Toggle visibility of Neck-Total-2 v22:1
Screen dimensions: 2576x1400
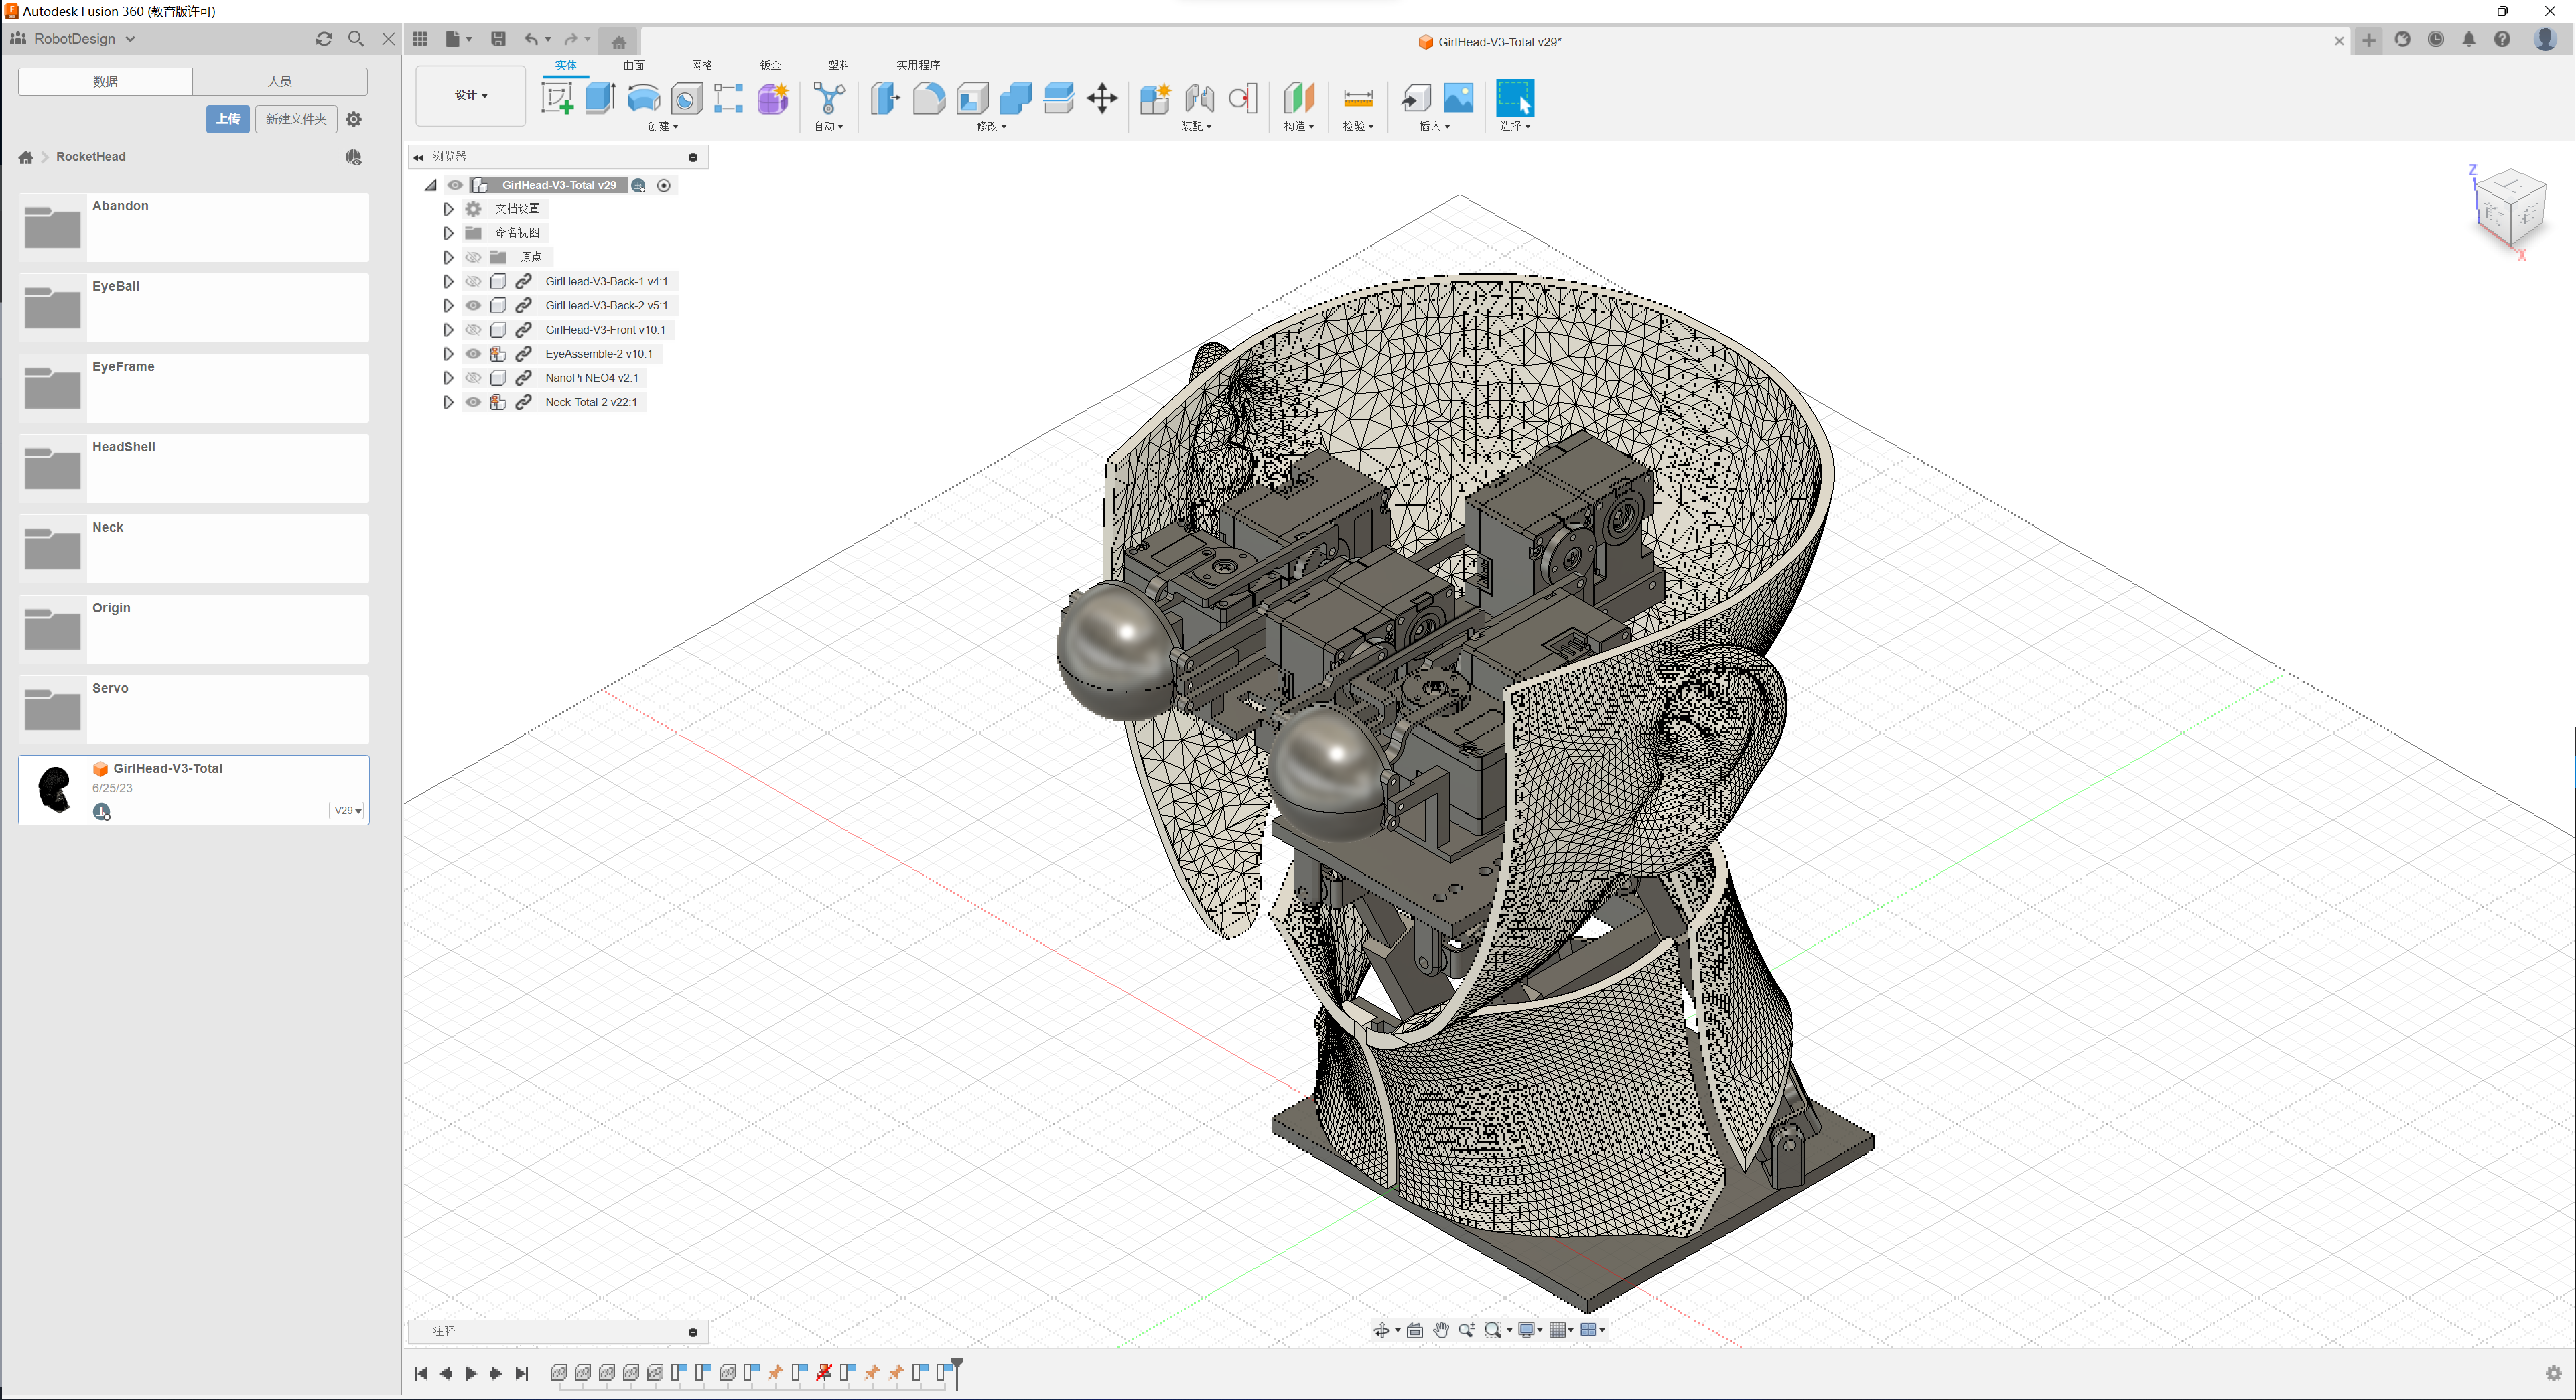click(473, 402)
